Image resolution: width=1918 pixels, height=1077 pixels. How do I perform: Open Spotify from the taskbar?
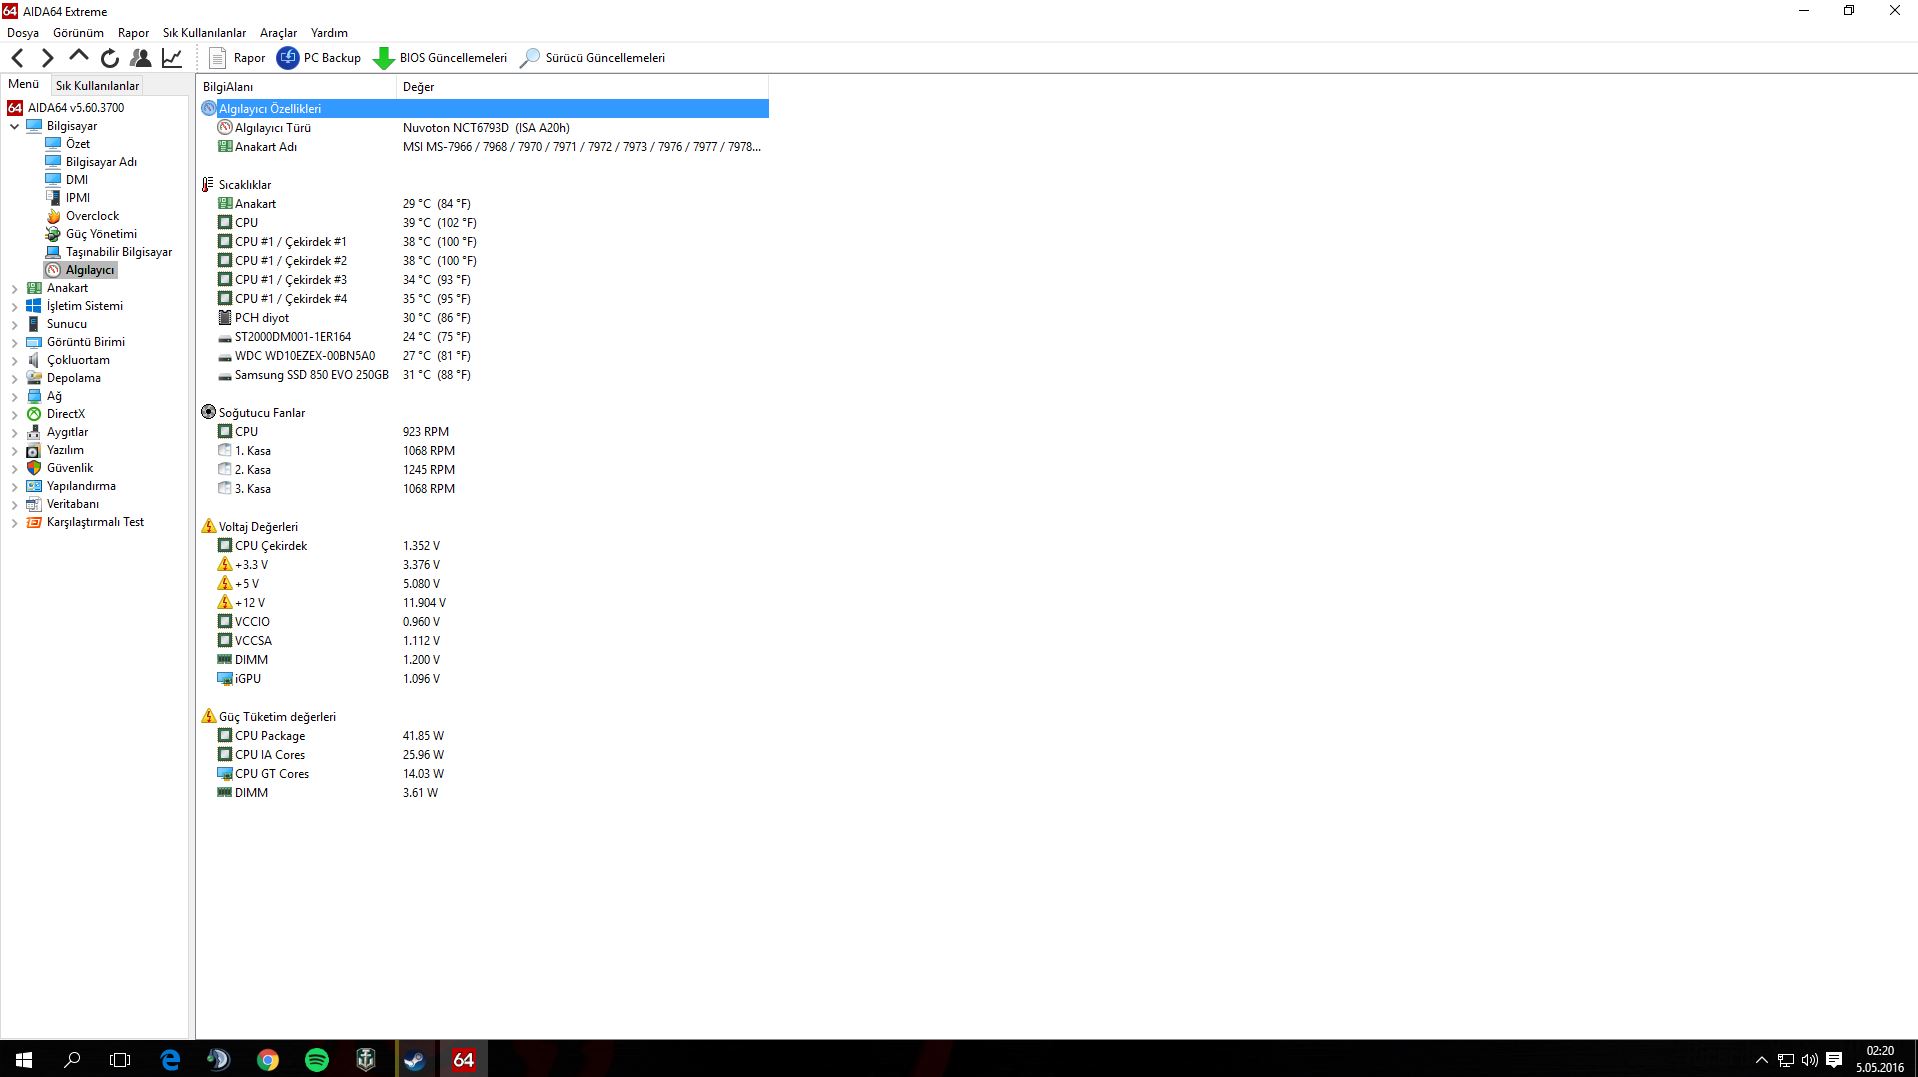[x=317, y=1059]
